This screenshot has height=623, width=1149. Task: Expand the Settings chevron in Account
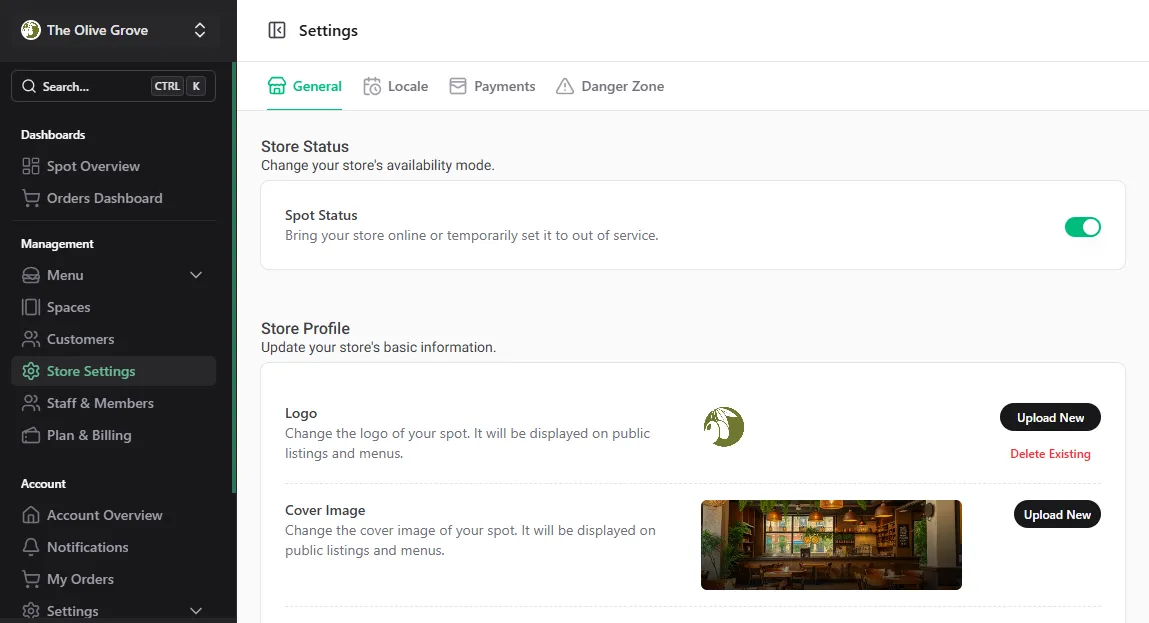[196, 610]
